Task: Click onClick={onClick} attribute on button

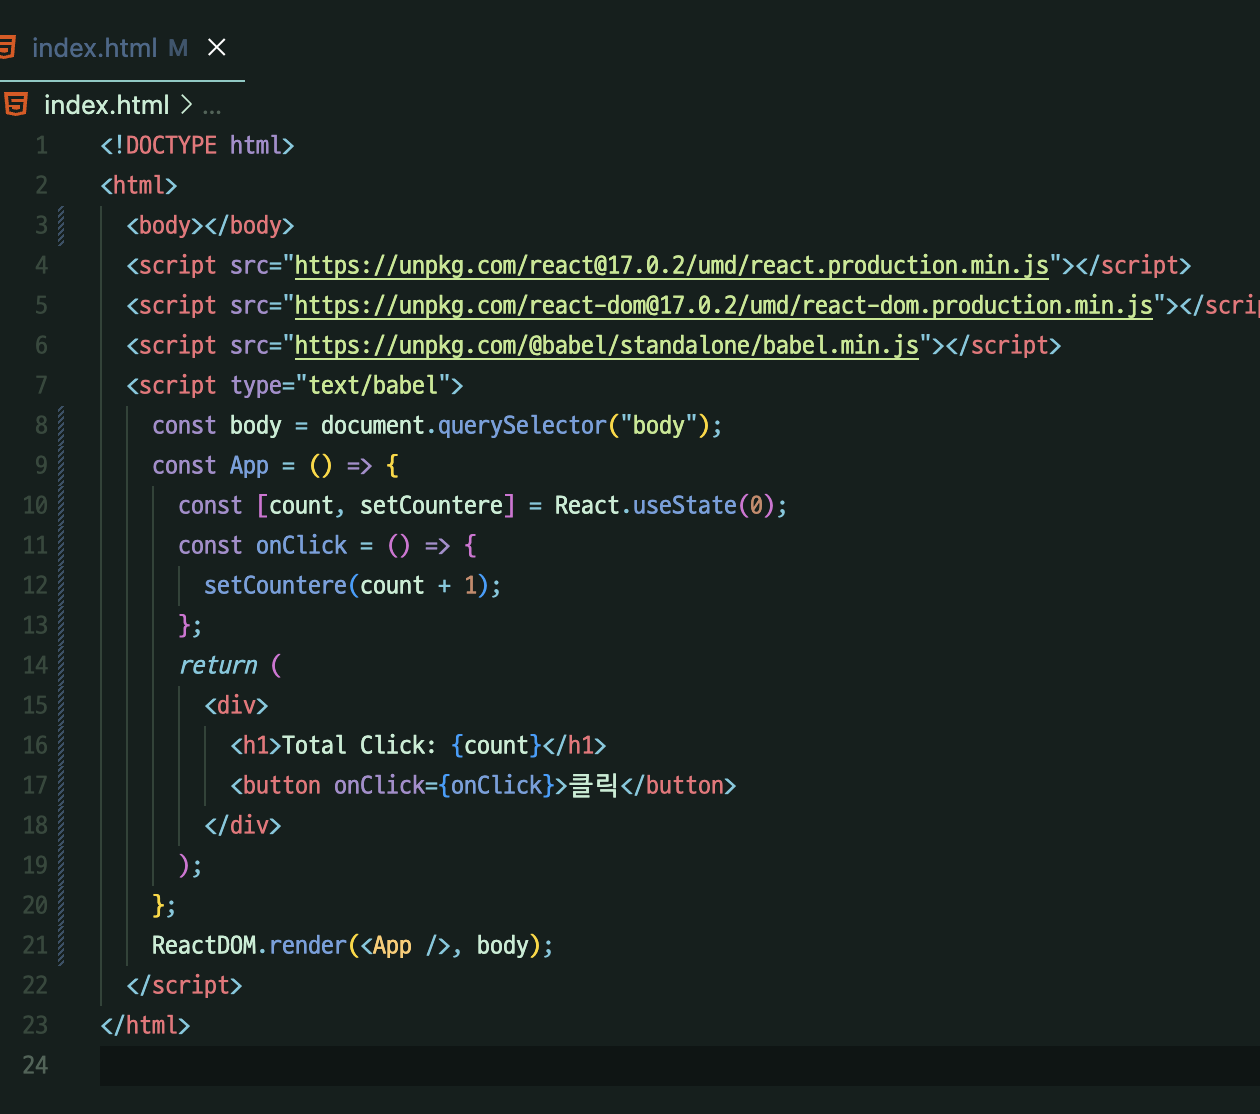Action: 444,786
